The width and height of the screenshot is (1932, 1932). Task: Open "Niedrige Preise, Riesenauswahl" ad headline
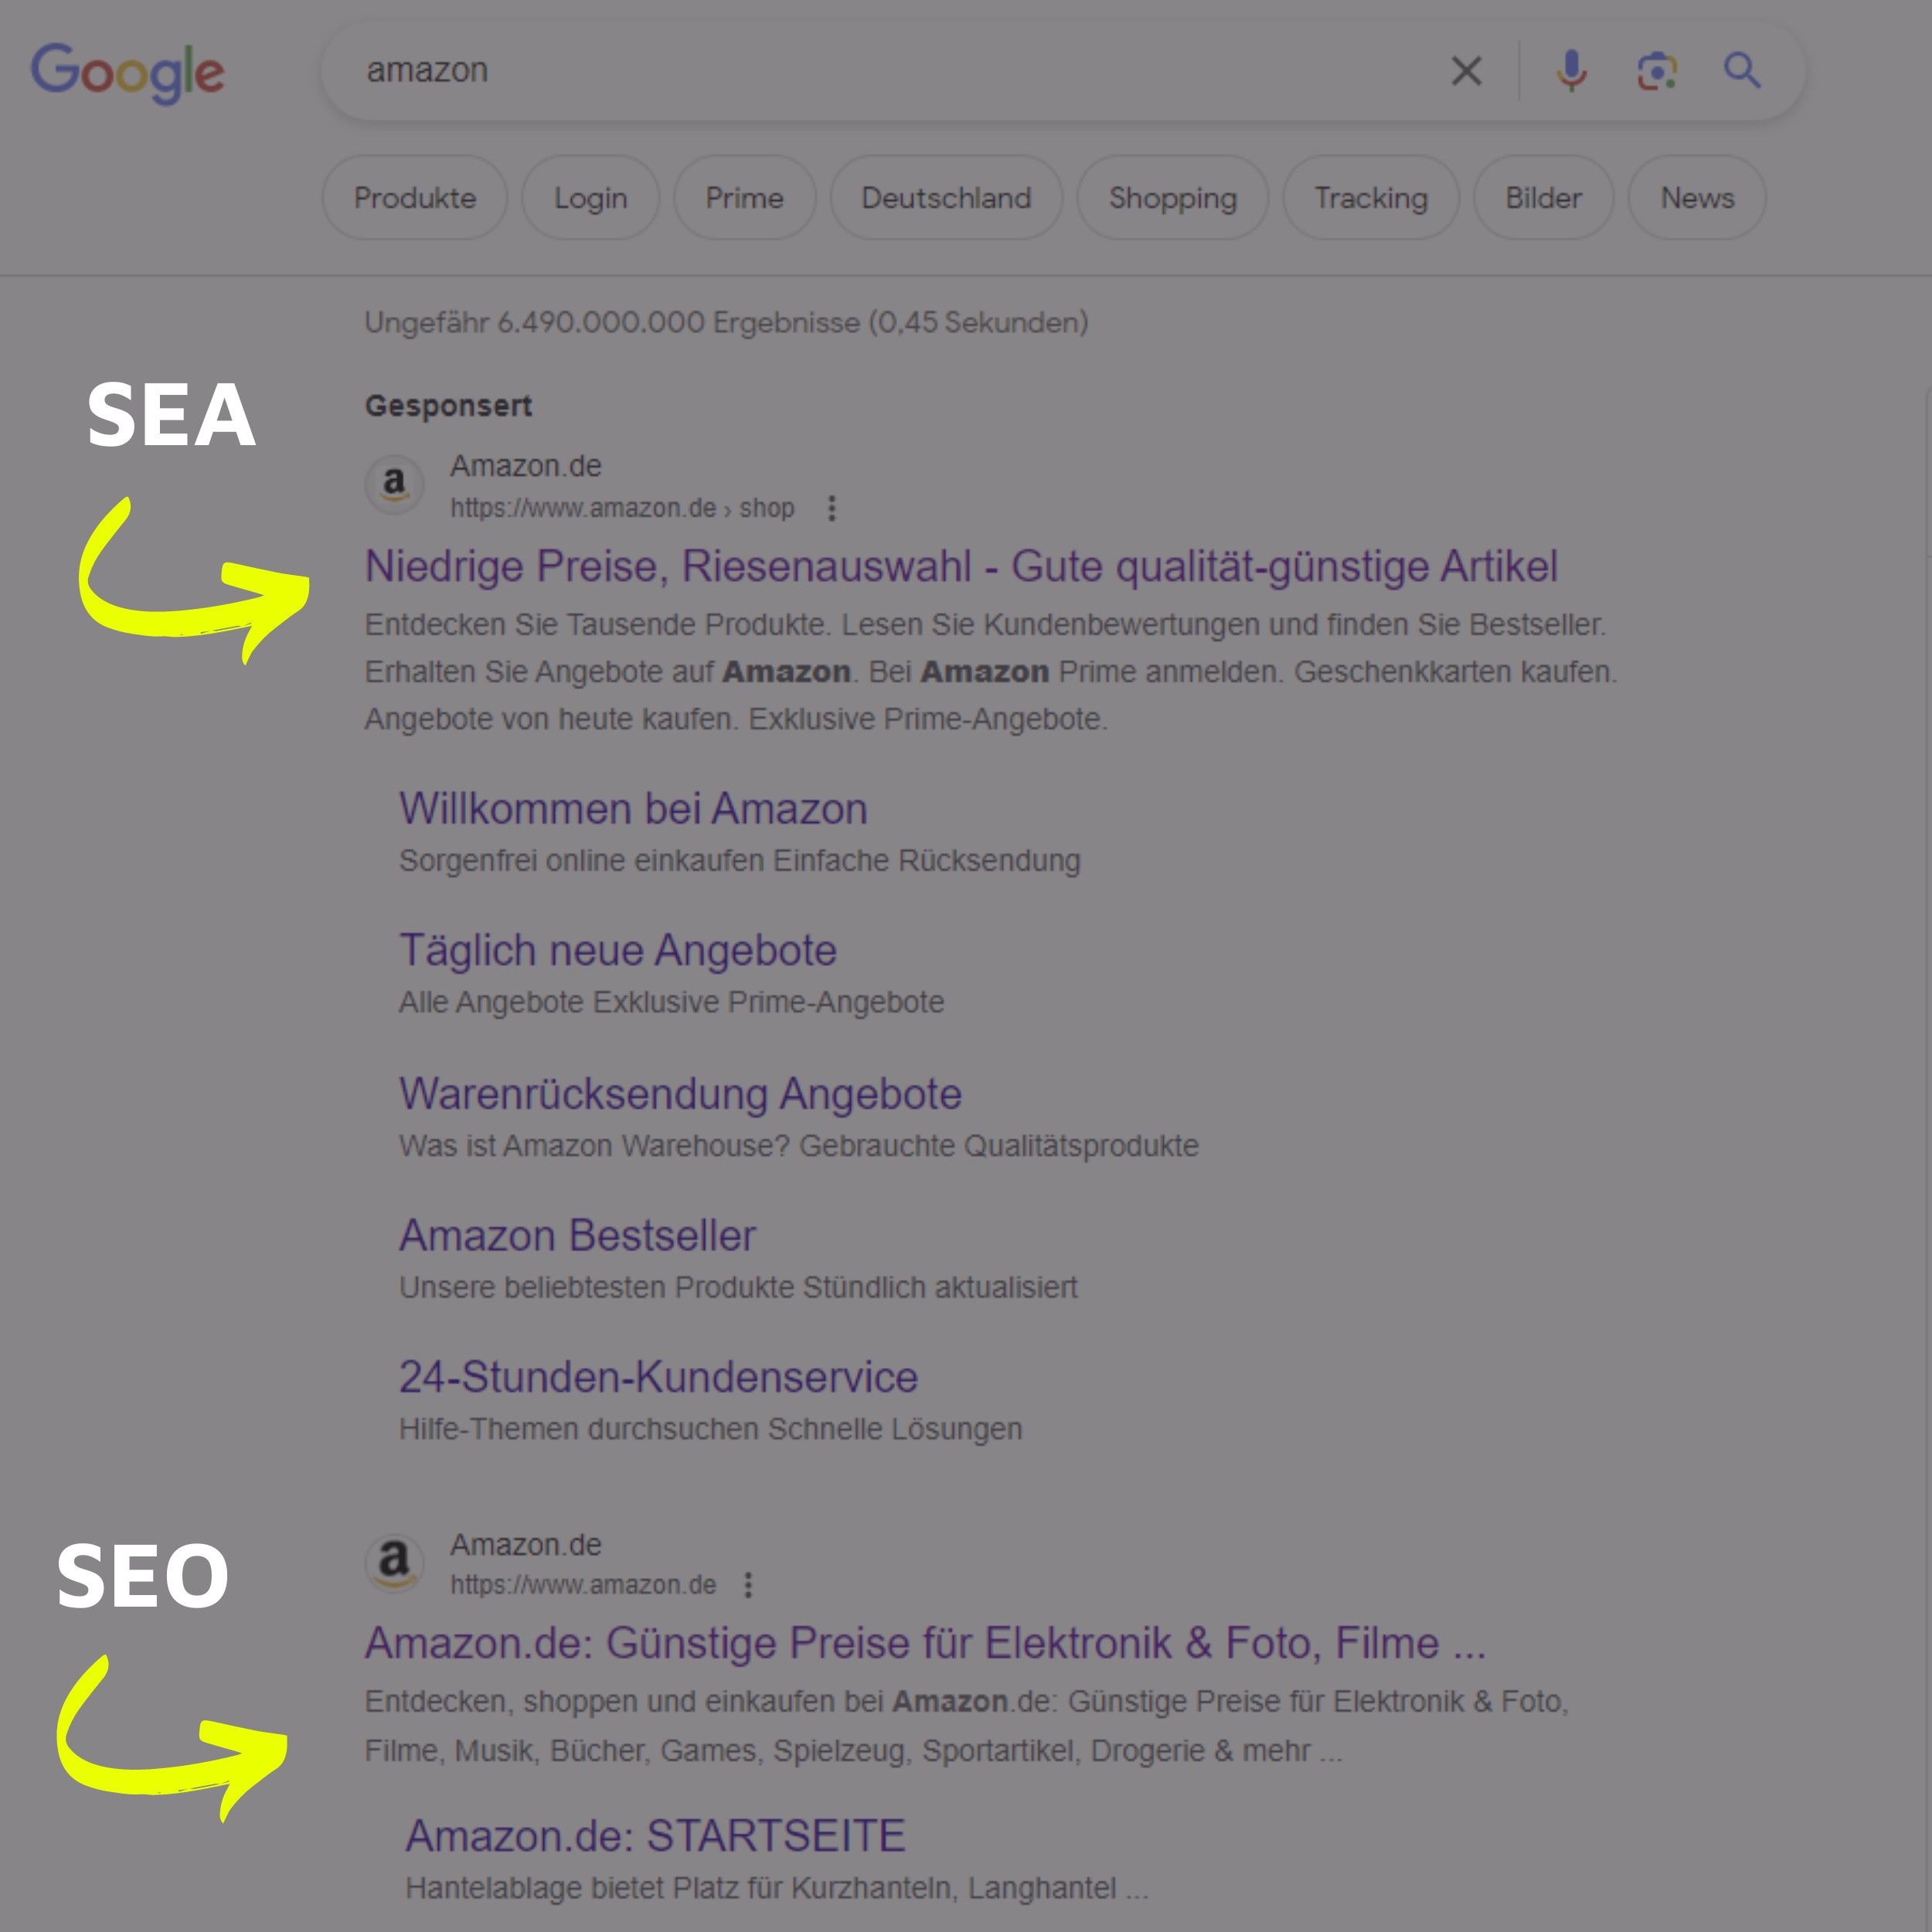tap(960, 566)
